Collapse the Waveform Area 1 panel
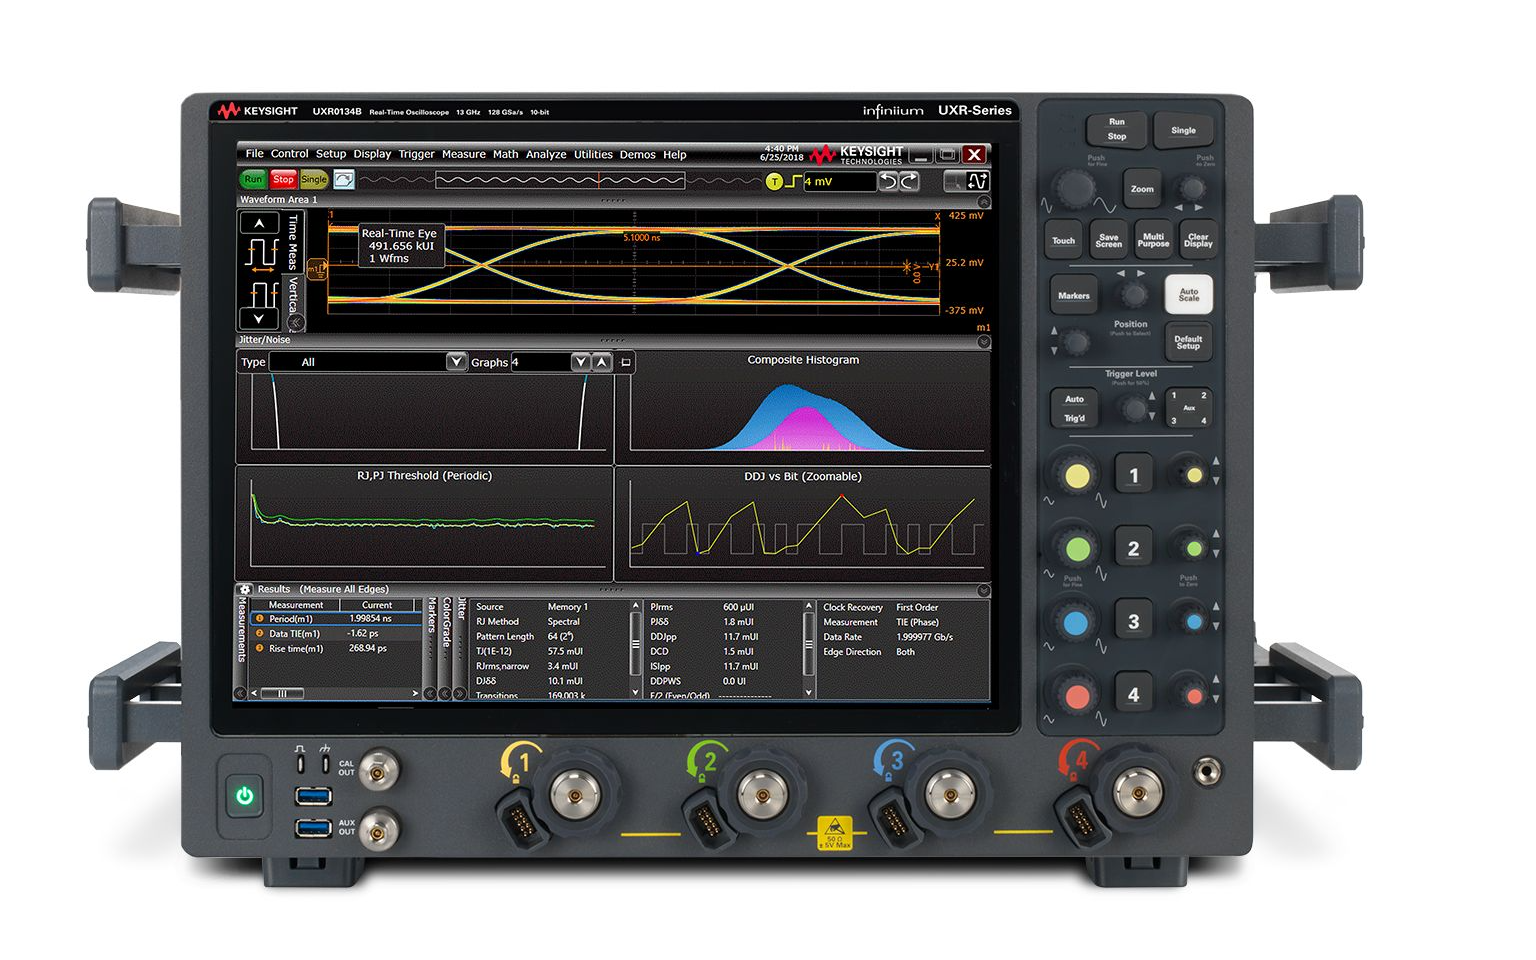1536x960 pixels. [x=983, y=201]
